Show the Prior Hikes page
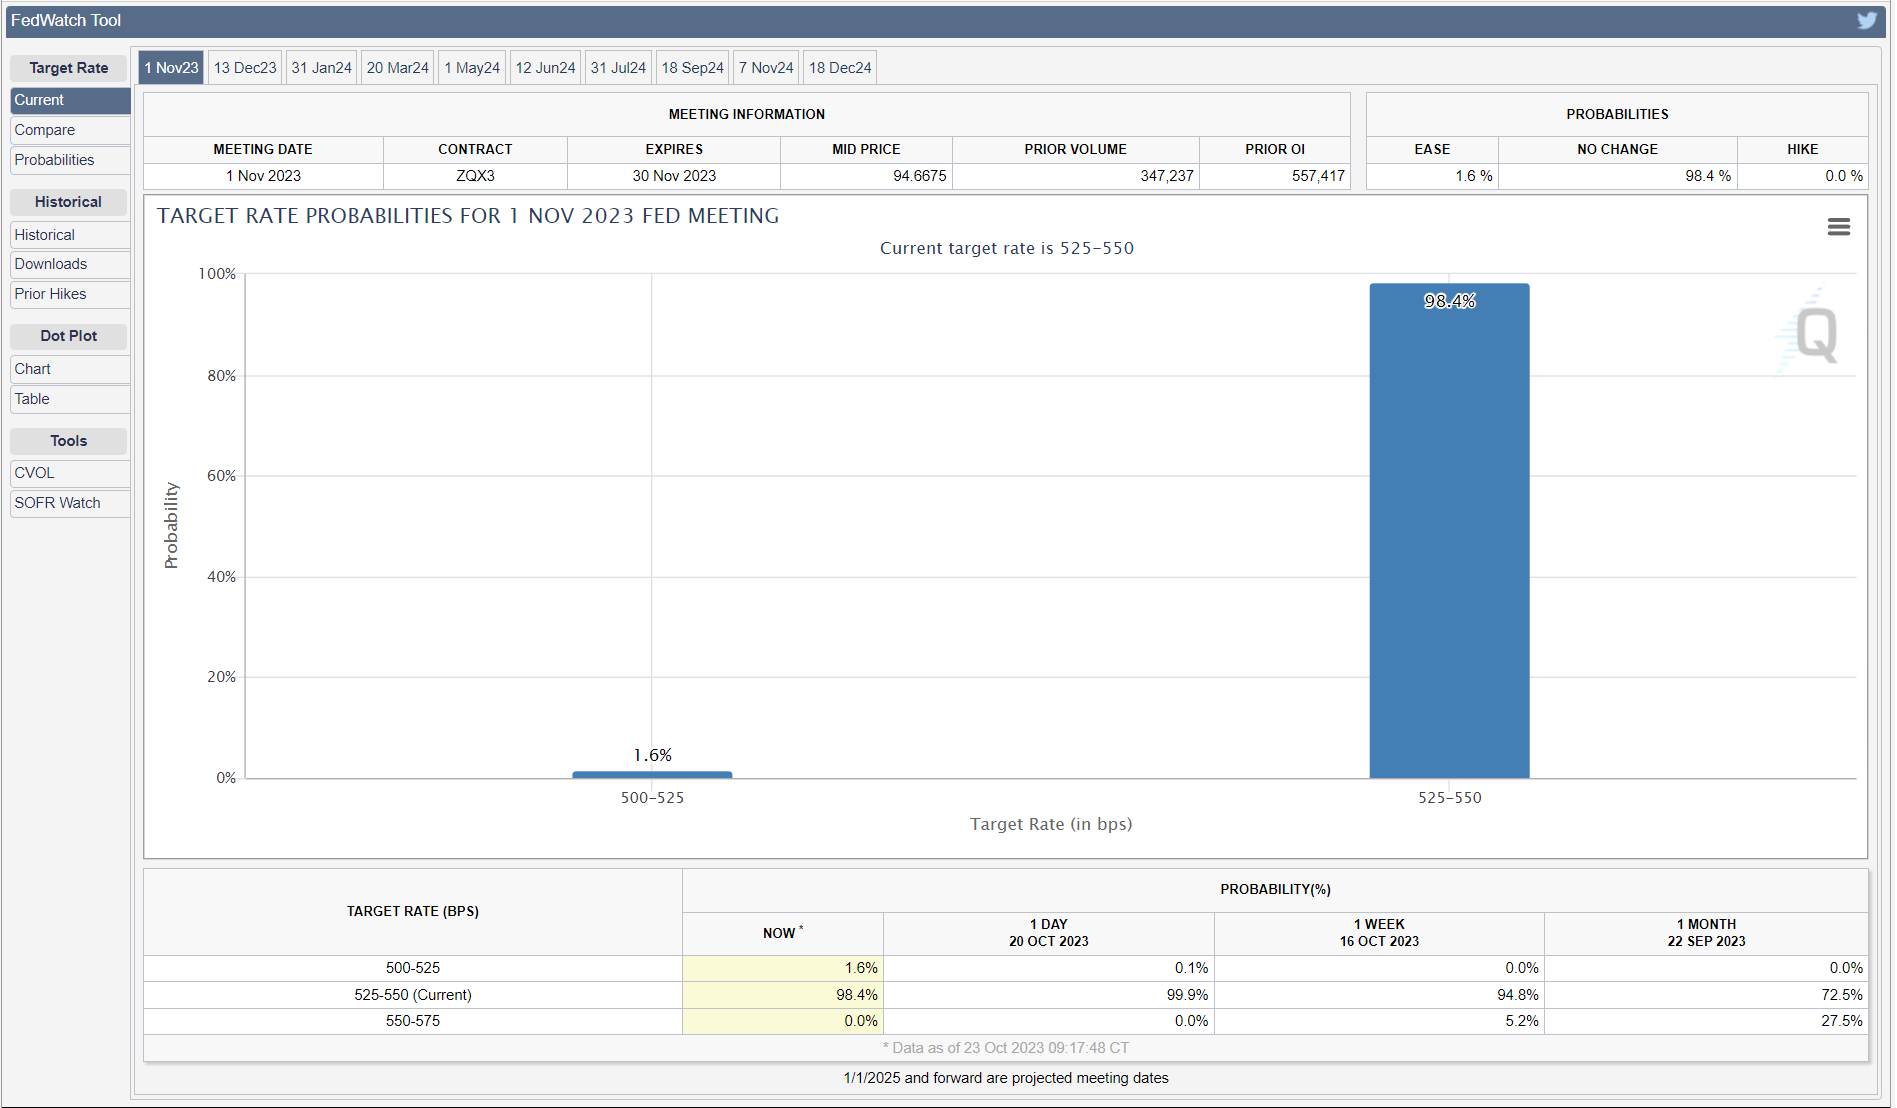Image resolution: width=1897 pixels, height=1108 pixels. [51, 294]
